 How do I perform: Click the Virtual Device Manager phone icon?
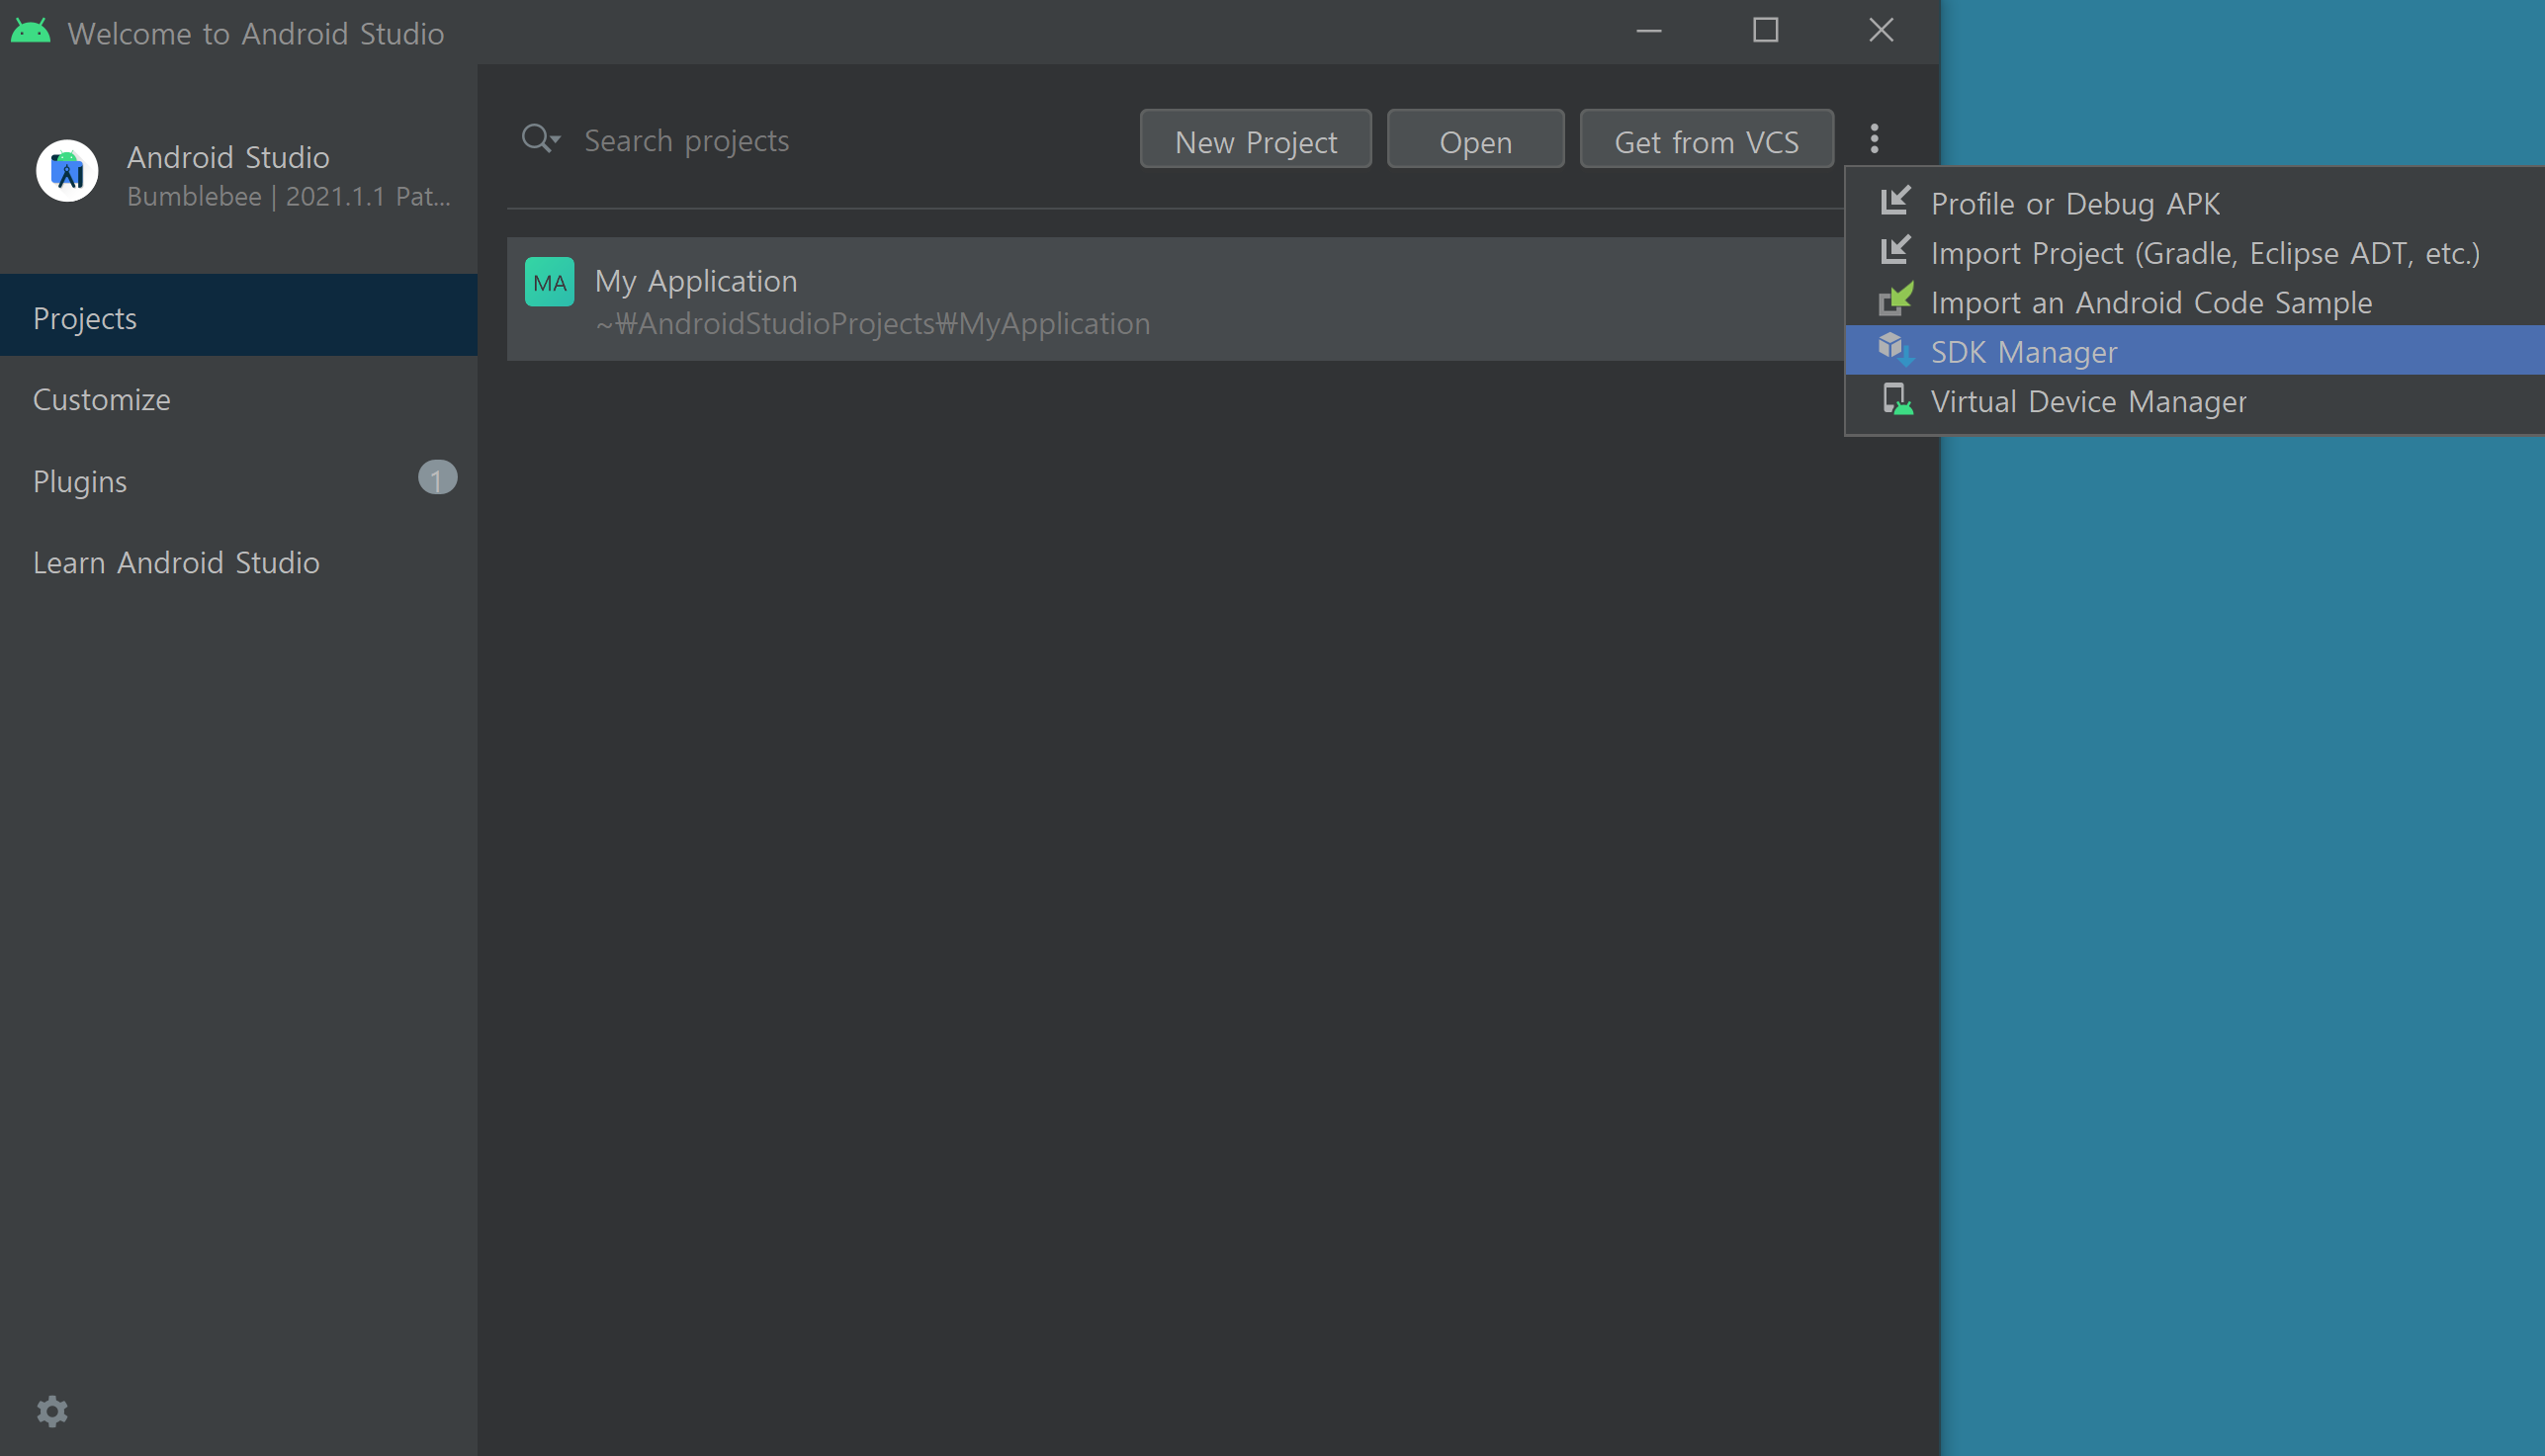point(1896,400)
